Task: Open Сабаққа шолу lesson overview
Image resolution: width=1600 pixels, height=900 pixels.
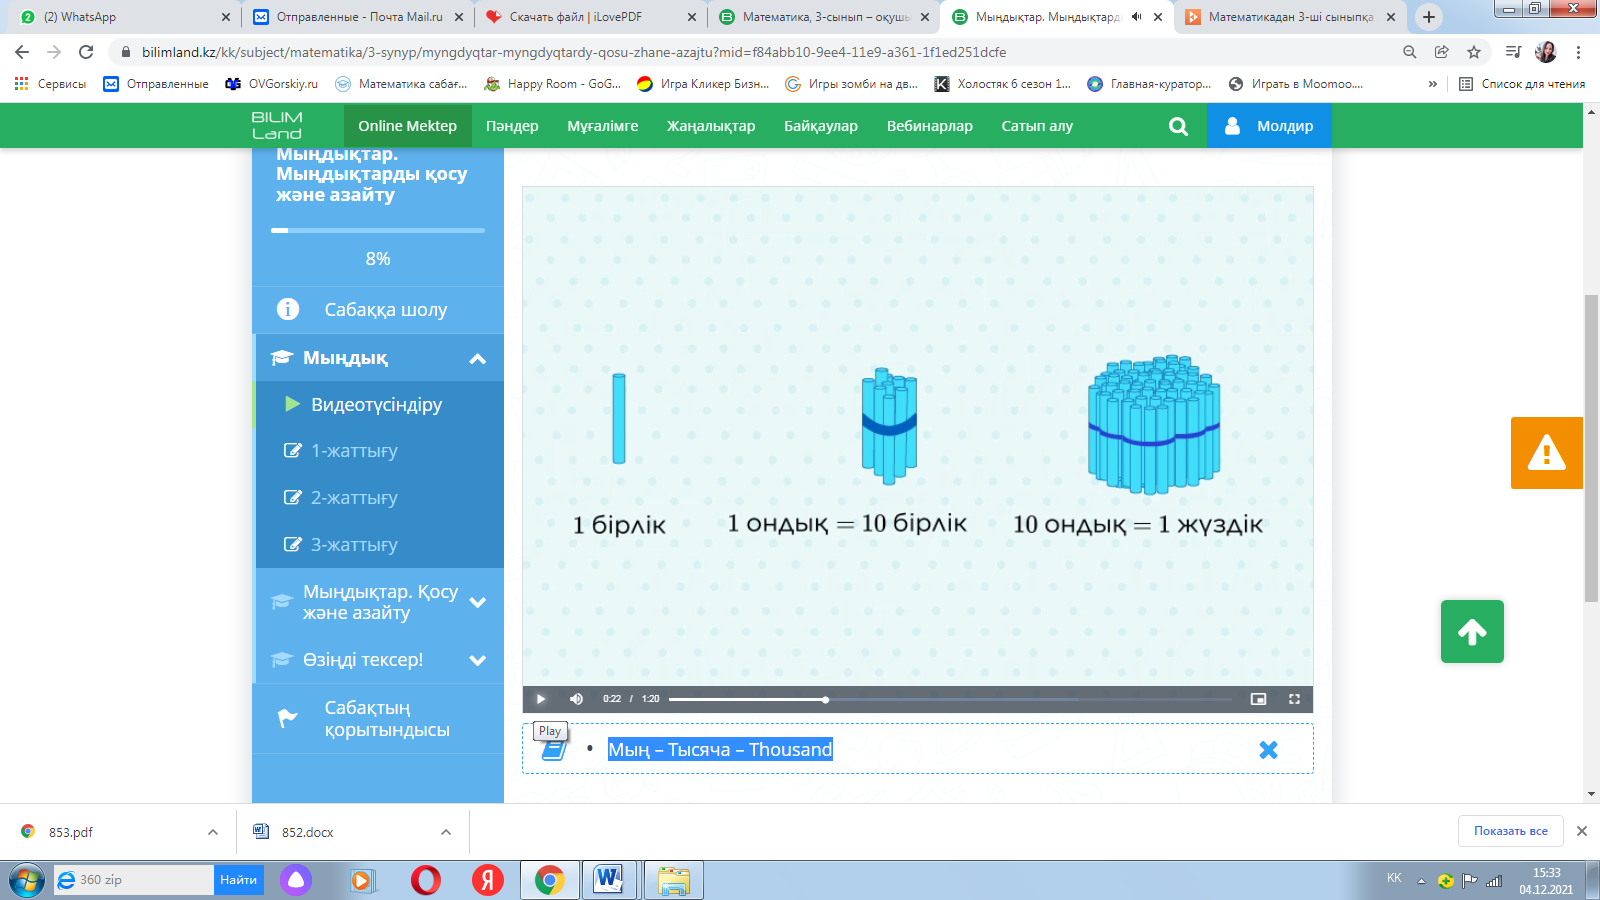Action: tap(378, 310)
